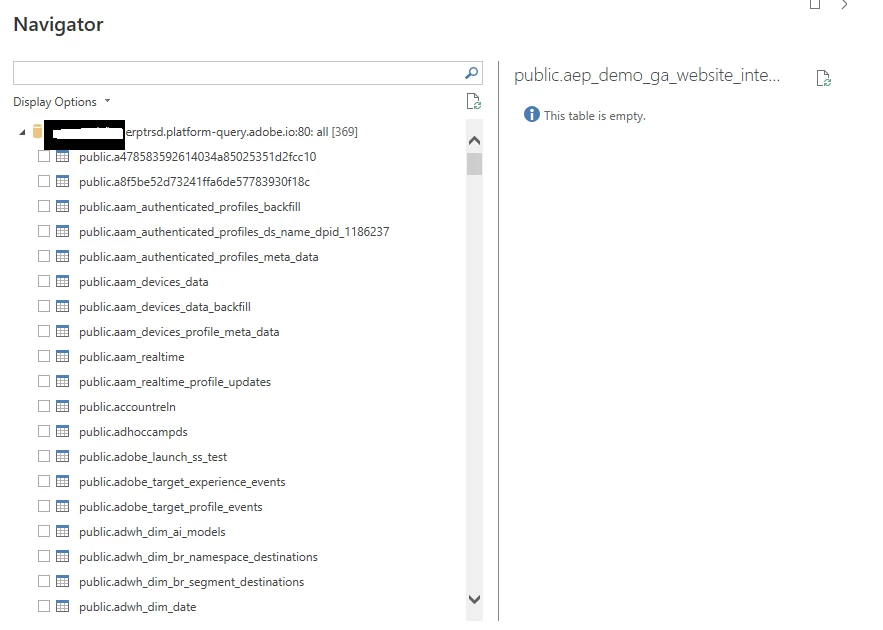This screenshot has height=630, width=883.
Task: Click table icon beside public.accountreln
Action: pos(63,406)
